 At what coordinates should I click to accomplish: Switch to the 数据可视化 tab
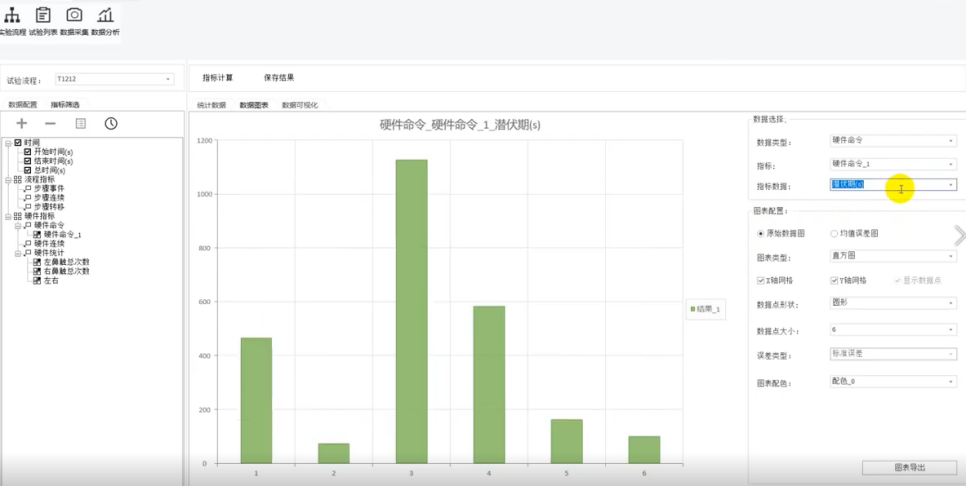tap(299, 104)
